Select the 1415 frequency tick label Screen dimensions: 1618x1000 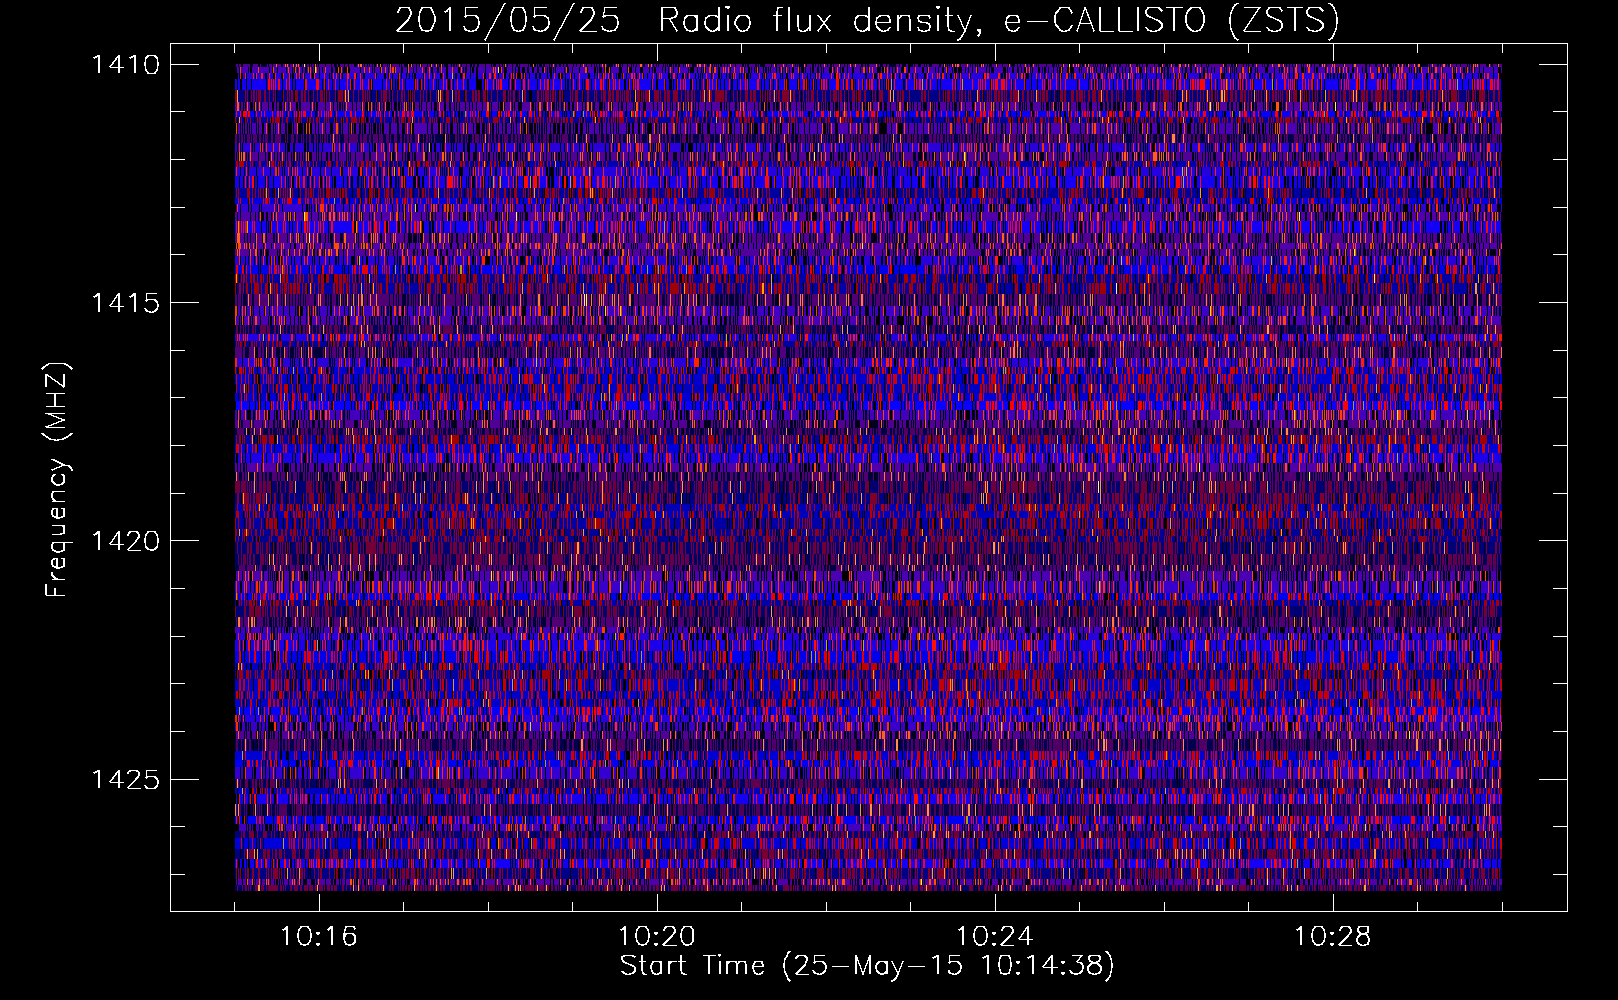(125, 303)
